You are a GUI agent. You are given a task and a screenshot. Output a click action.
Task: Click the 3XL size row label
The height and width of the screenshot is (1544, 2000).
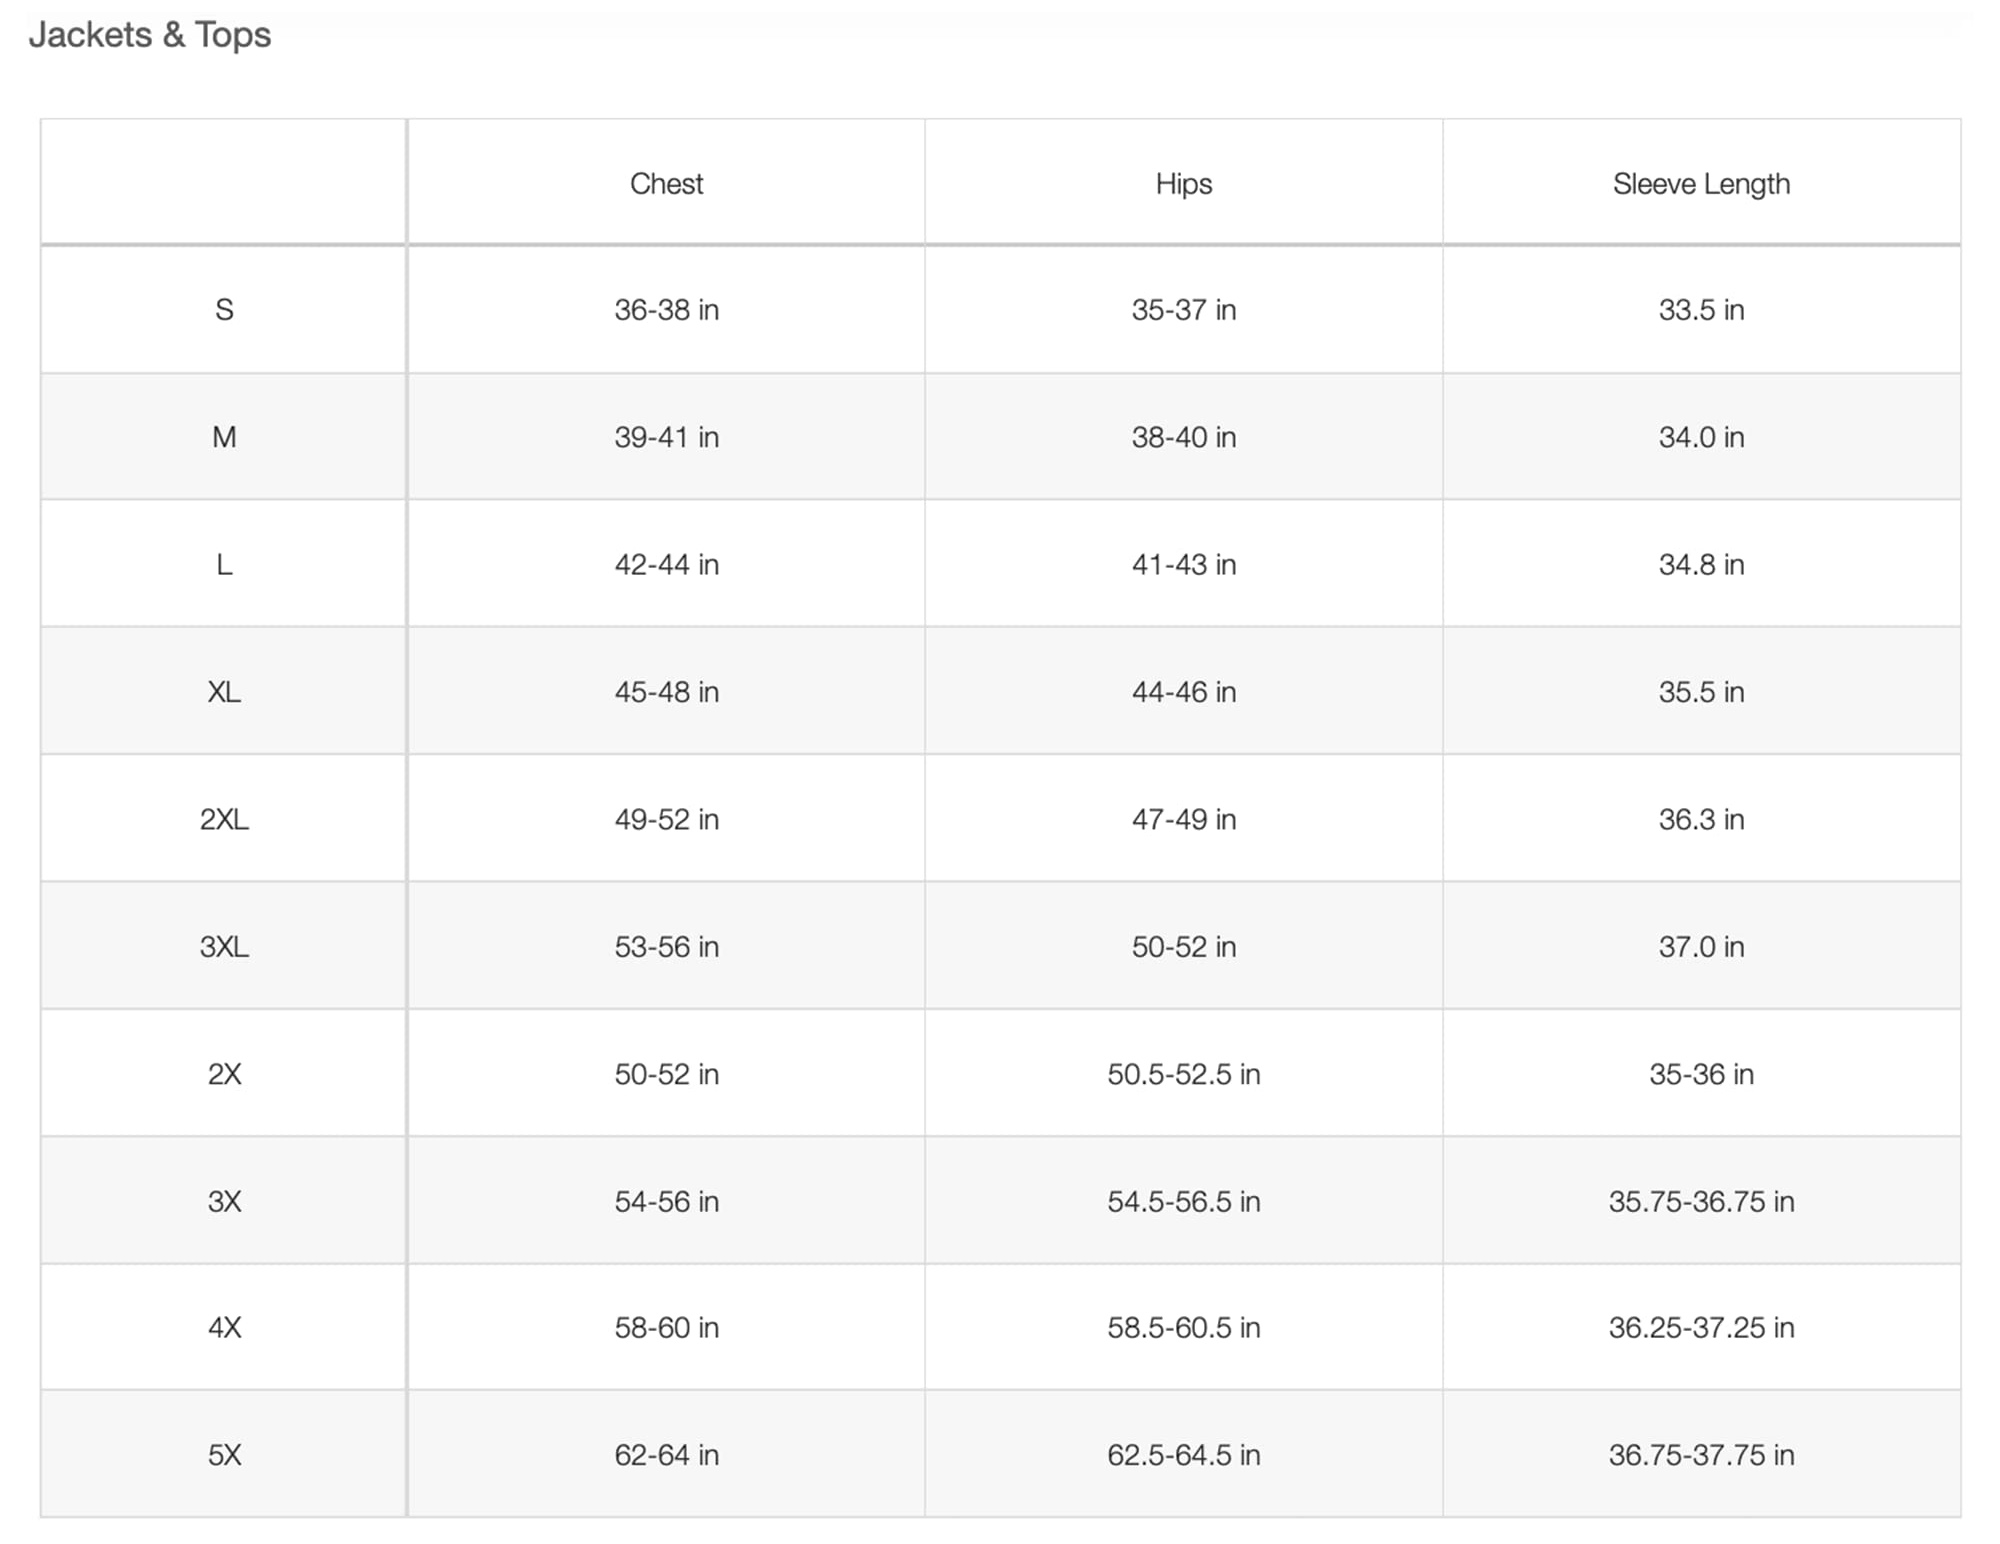pos(224,946)
